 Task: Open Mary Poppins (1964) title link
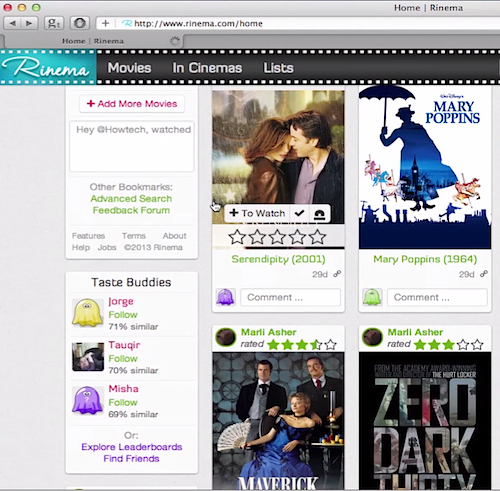pyautogui.click(x=425, y=259)
